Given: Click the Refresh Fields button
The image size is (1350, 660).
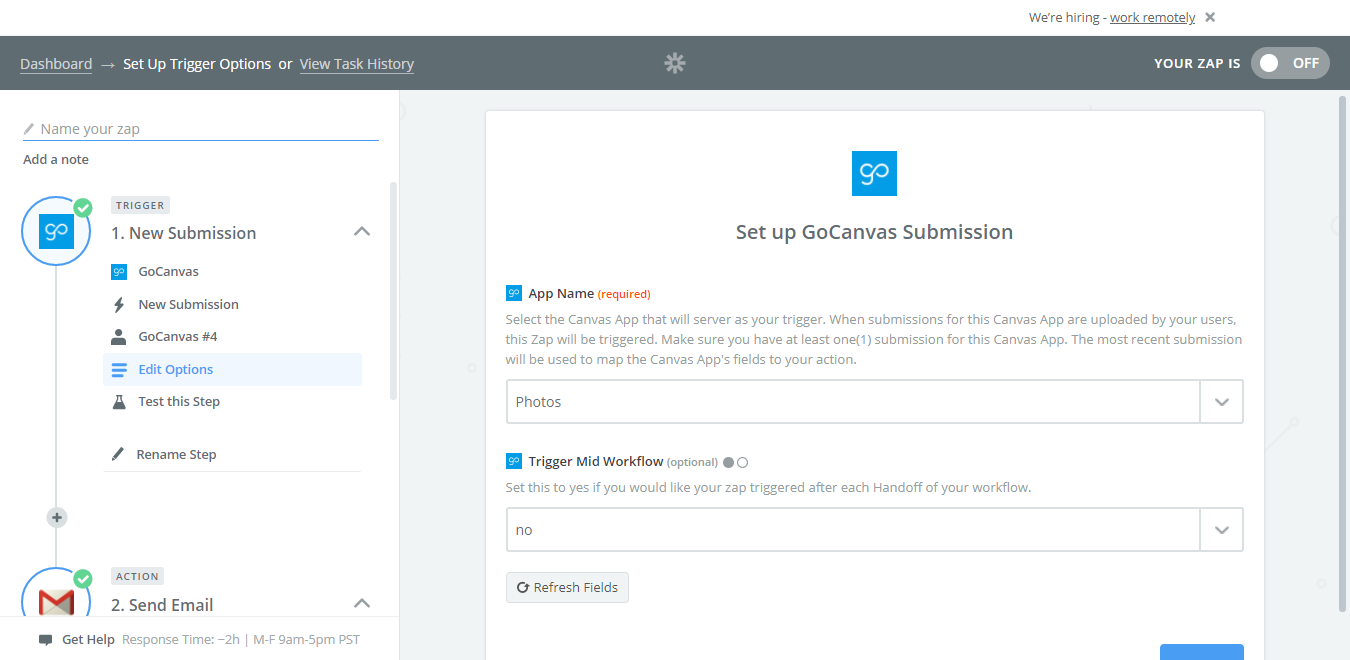Looking at the screenshot, I should pyautogui.click(x=567, y=588).
